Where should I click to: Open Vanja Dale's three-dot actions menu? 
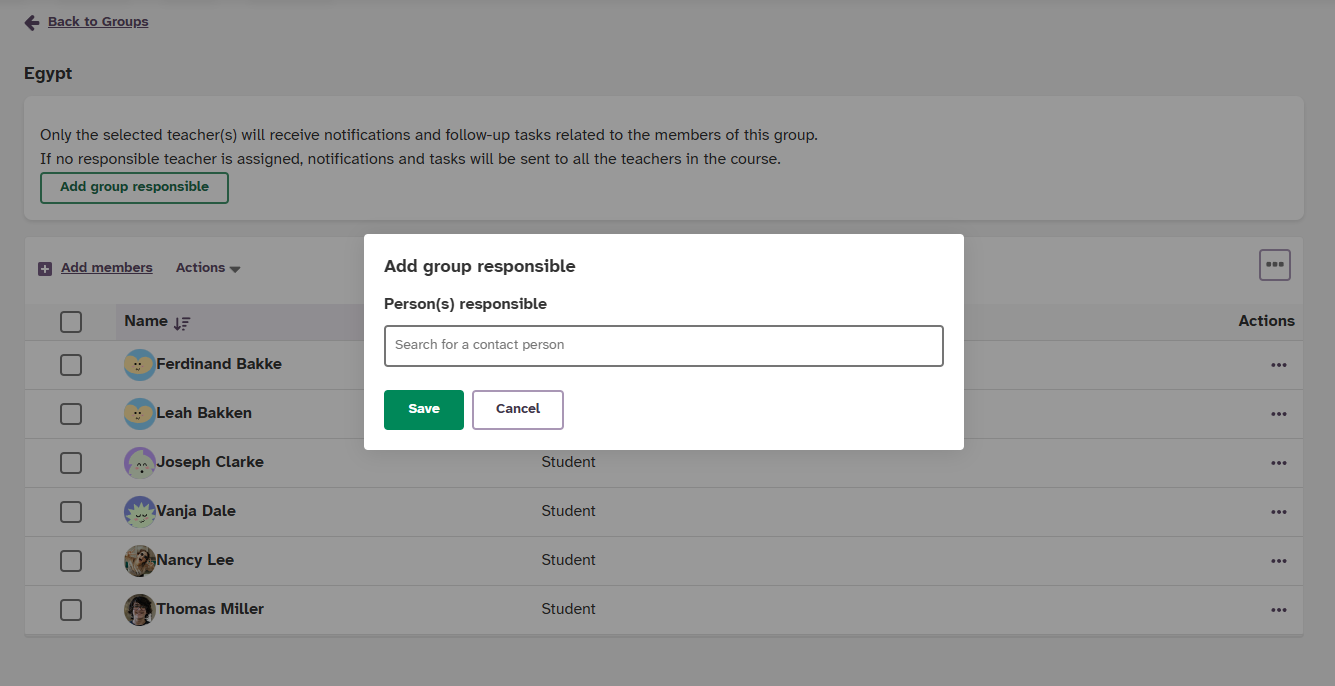click(x=1278, y=512)
